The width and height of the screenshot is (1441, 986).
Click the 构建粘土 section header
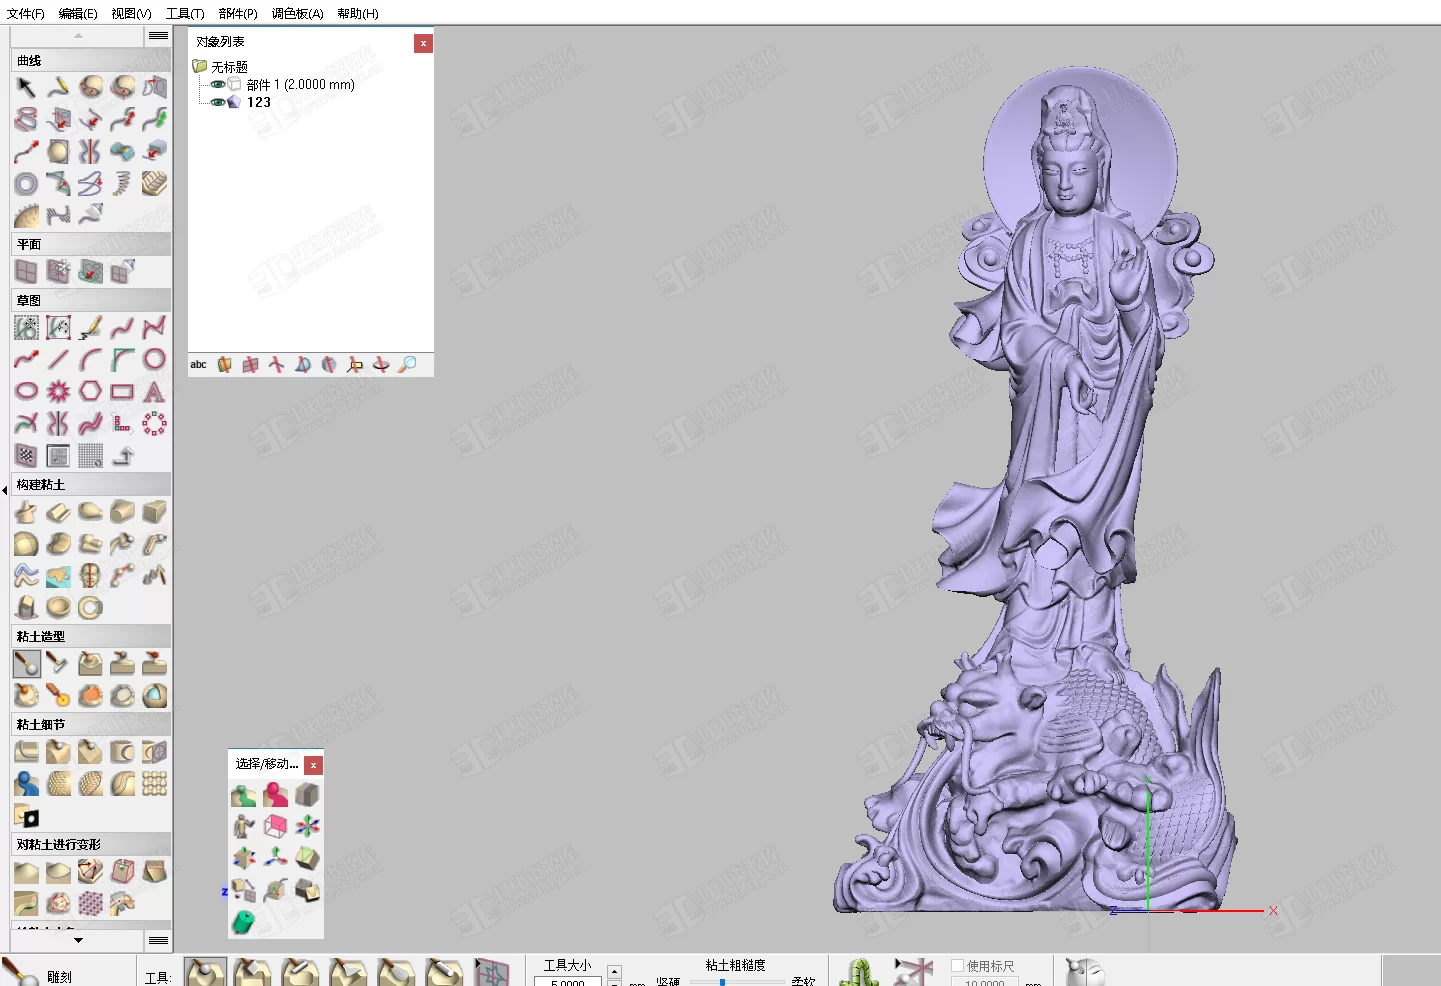click(91, 484)
